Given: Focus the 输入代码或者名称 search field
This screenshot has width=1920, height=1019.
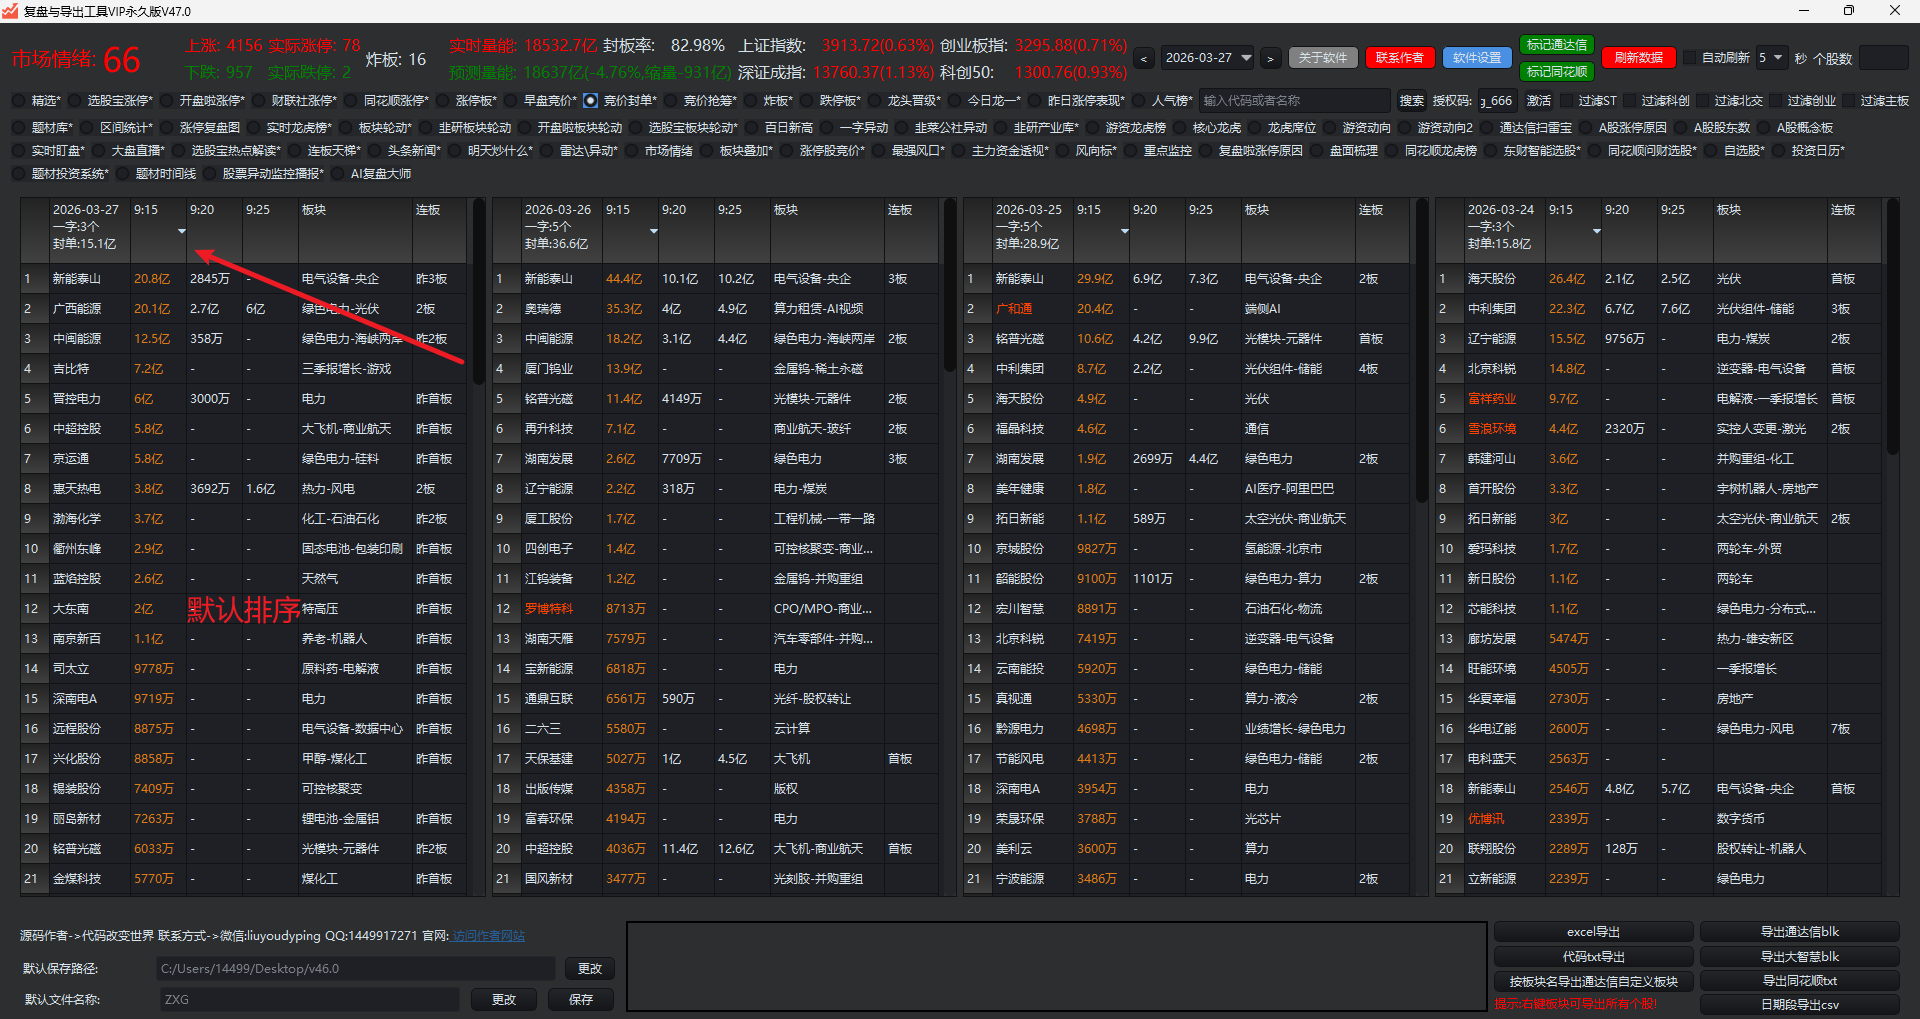Looking at the screenshot, I should point(1293,101).
